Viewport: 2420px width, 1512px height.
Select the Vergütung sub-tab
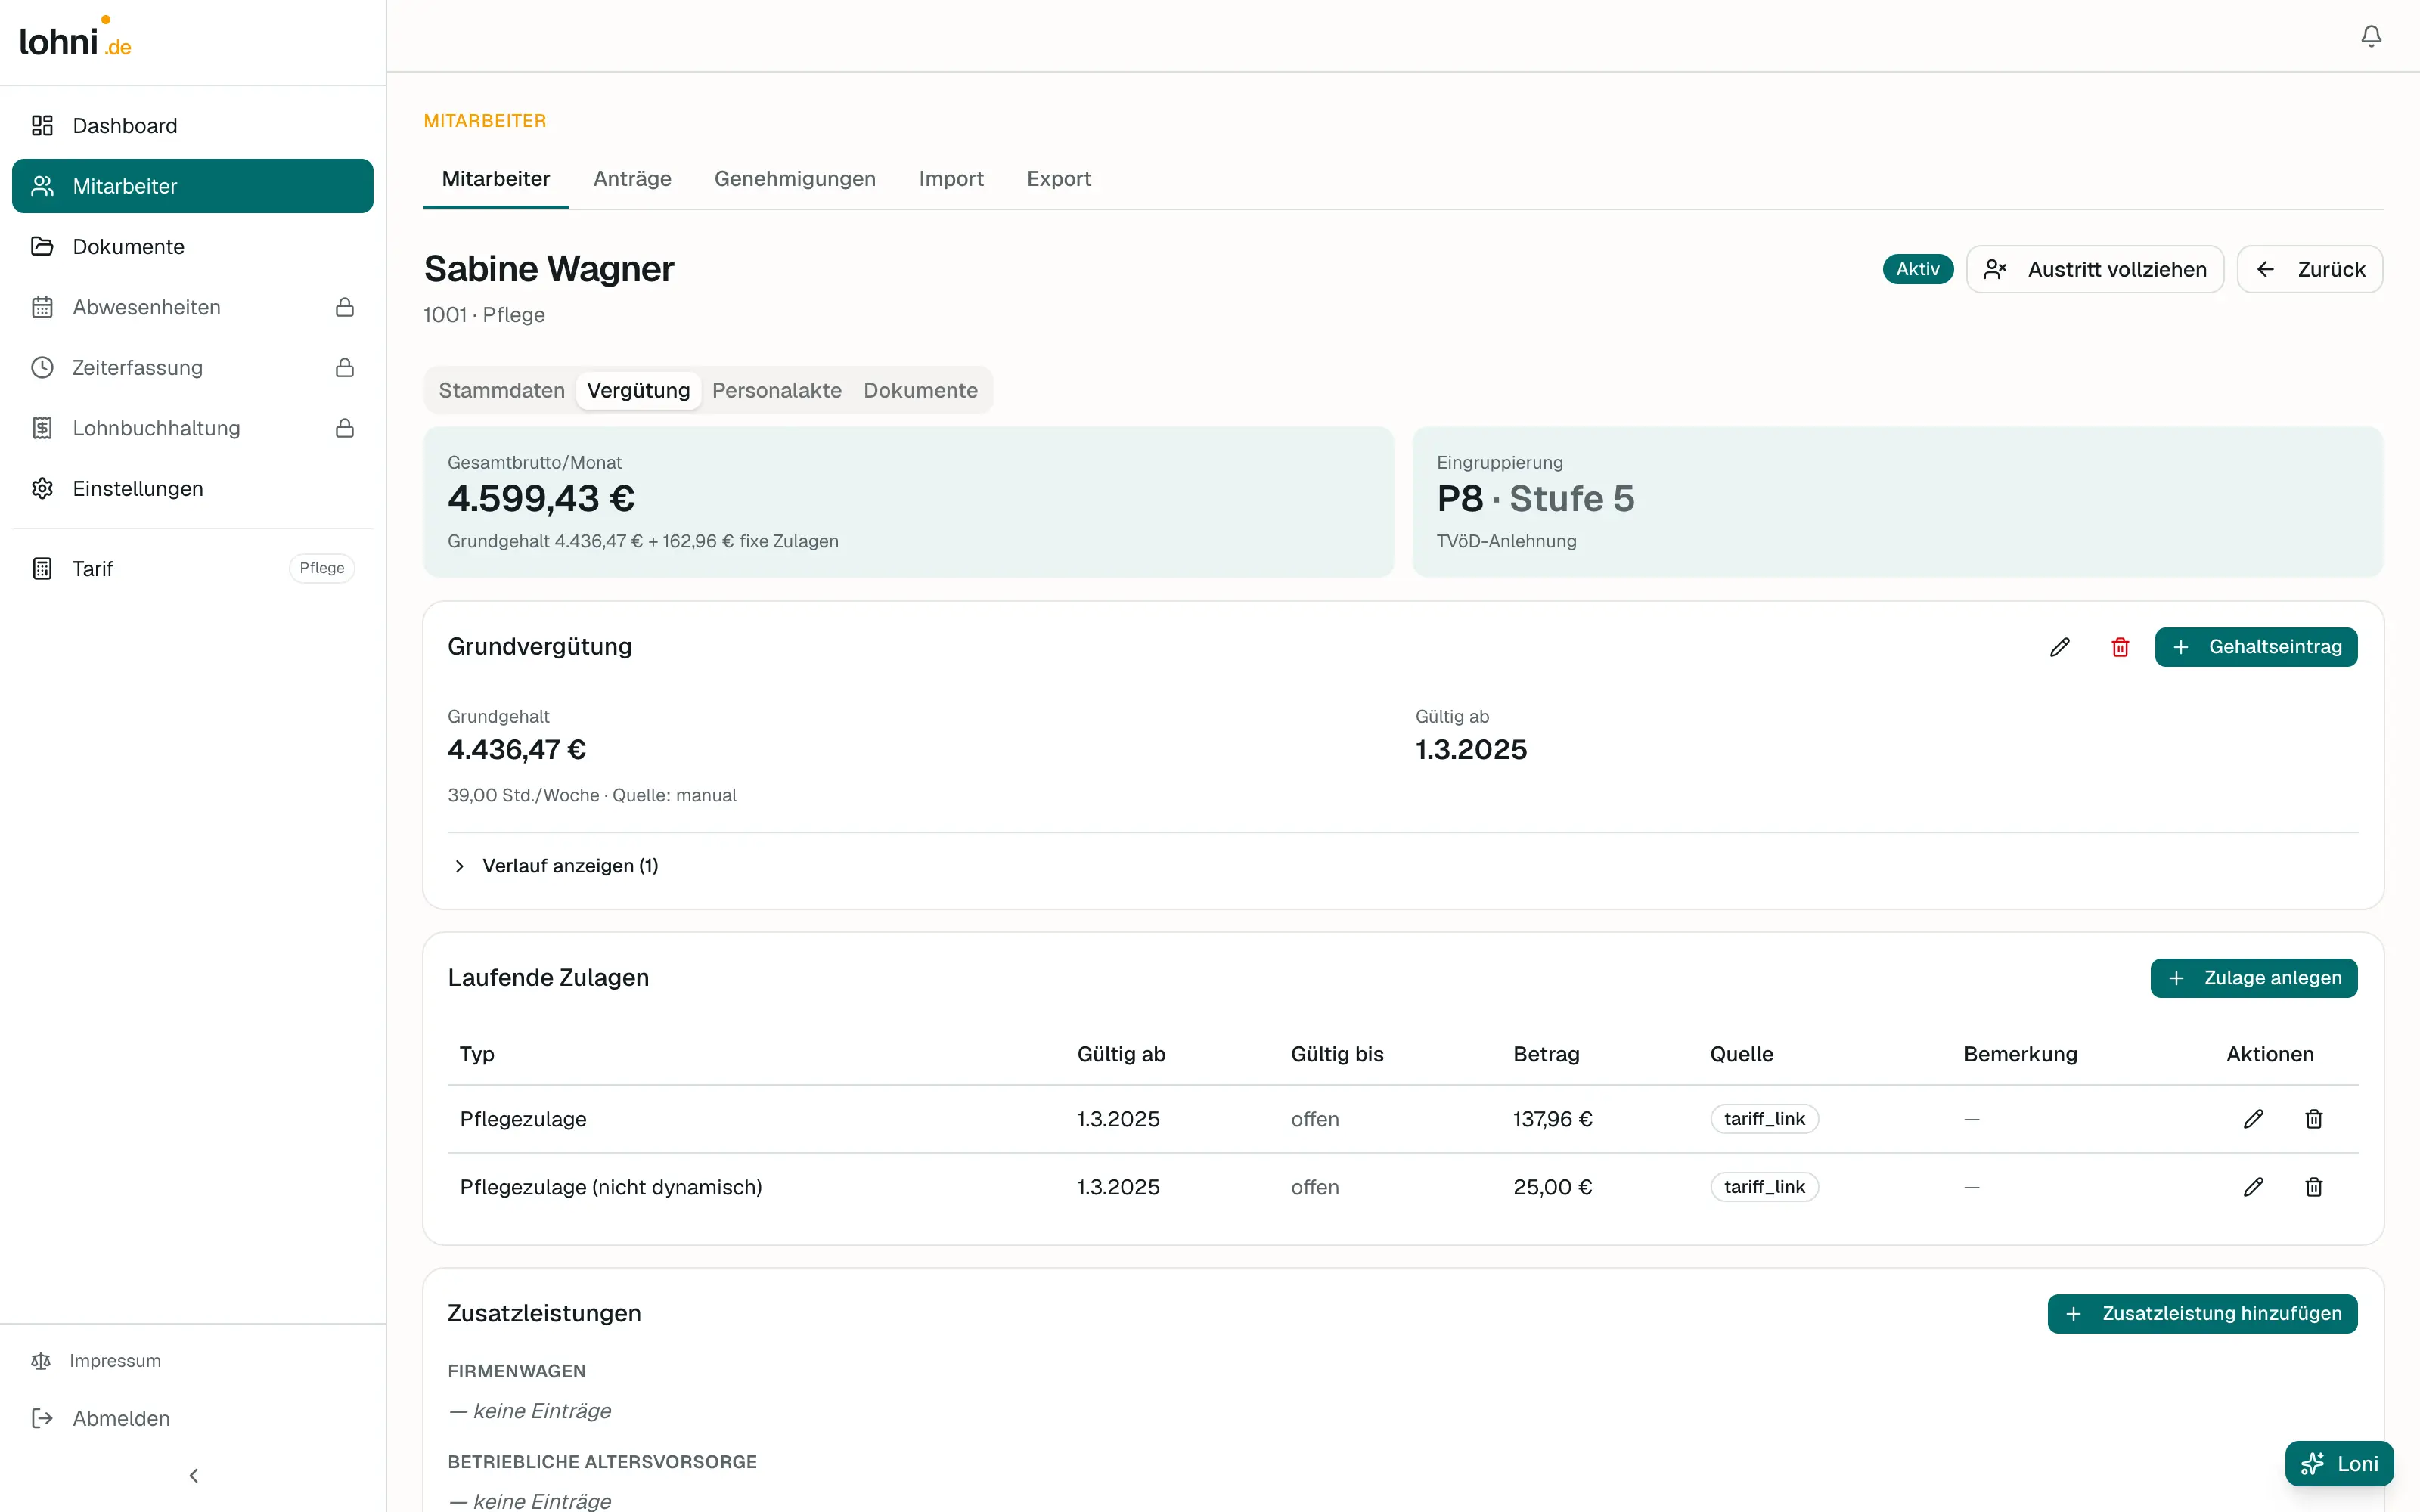point(638,390)
